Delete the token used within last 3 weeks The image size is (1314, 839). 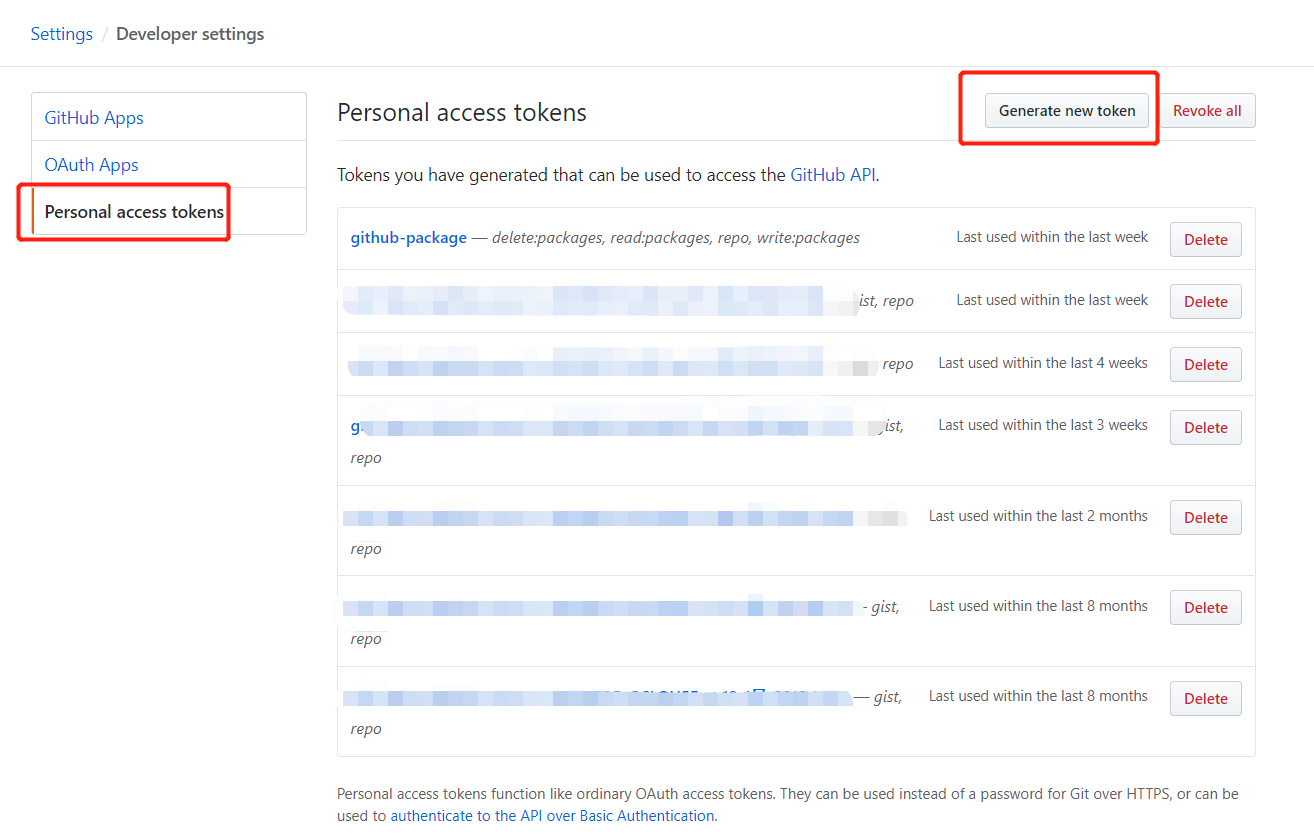(x=1206, y=428)
